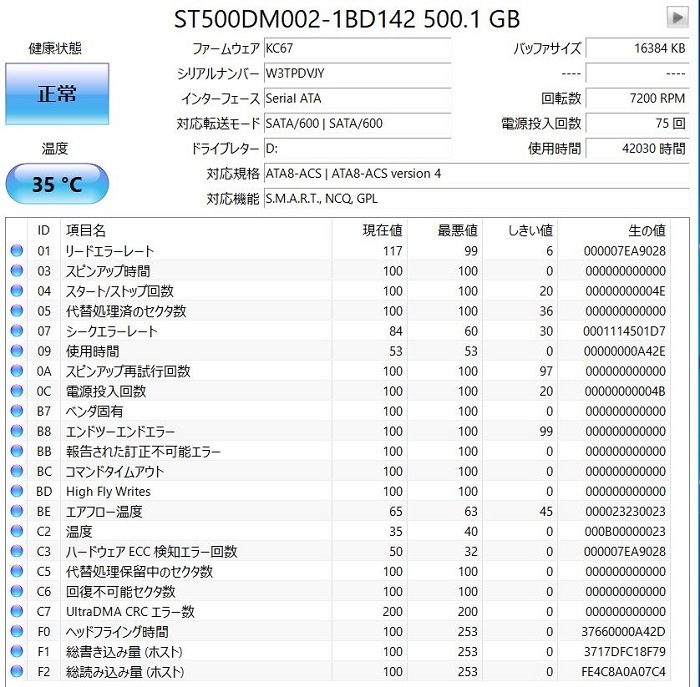The height and width of the screenshot is (687, 700).
Task: Click status dot for row F0 ヘッドフライング時間
Action: pyautogui.click(x=17, y=631)
